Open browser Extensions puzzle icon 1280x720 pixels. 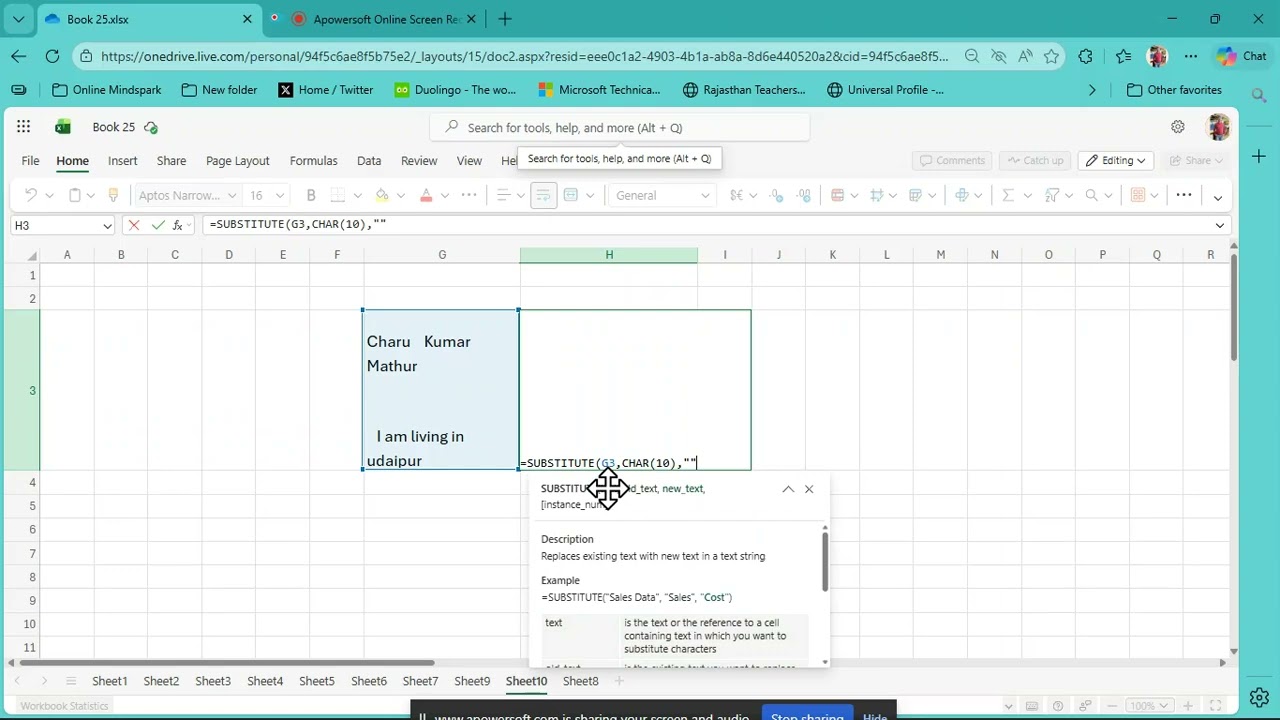(x=1086, y=57)
